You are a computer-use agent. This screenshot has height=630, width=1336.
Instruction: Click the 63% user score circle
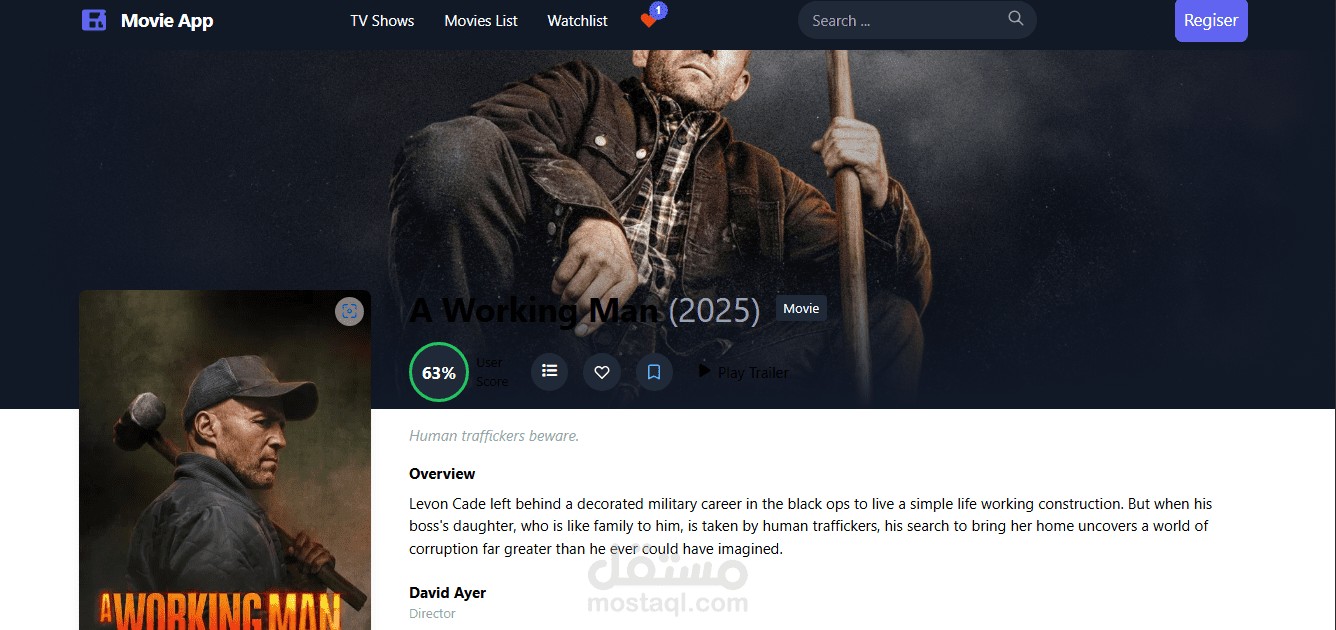[x=439, y=372]
